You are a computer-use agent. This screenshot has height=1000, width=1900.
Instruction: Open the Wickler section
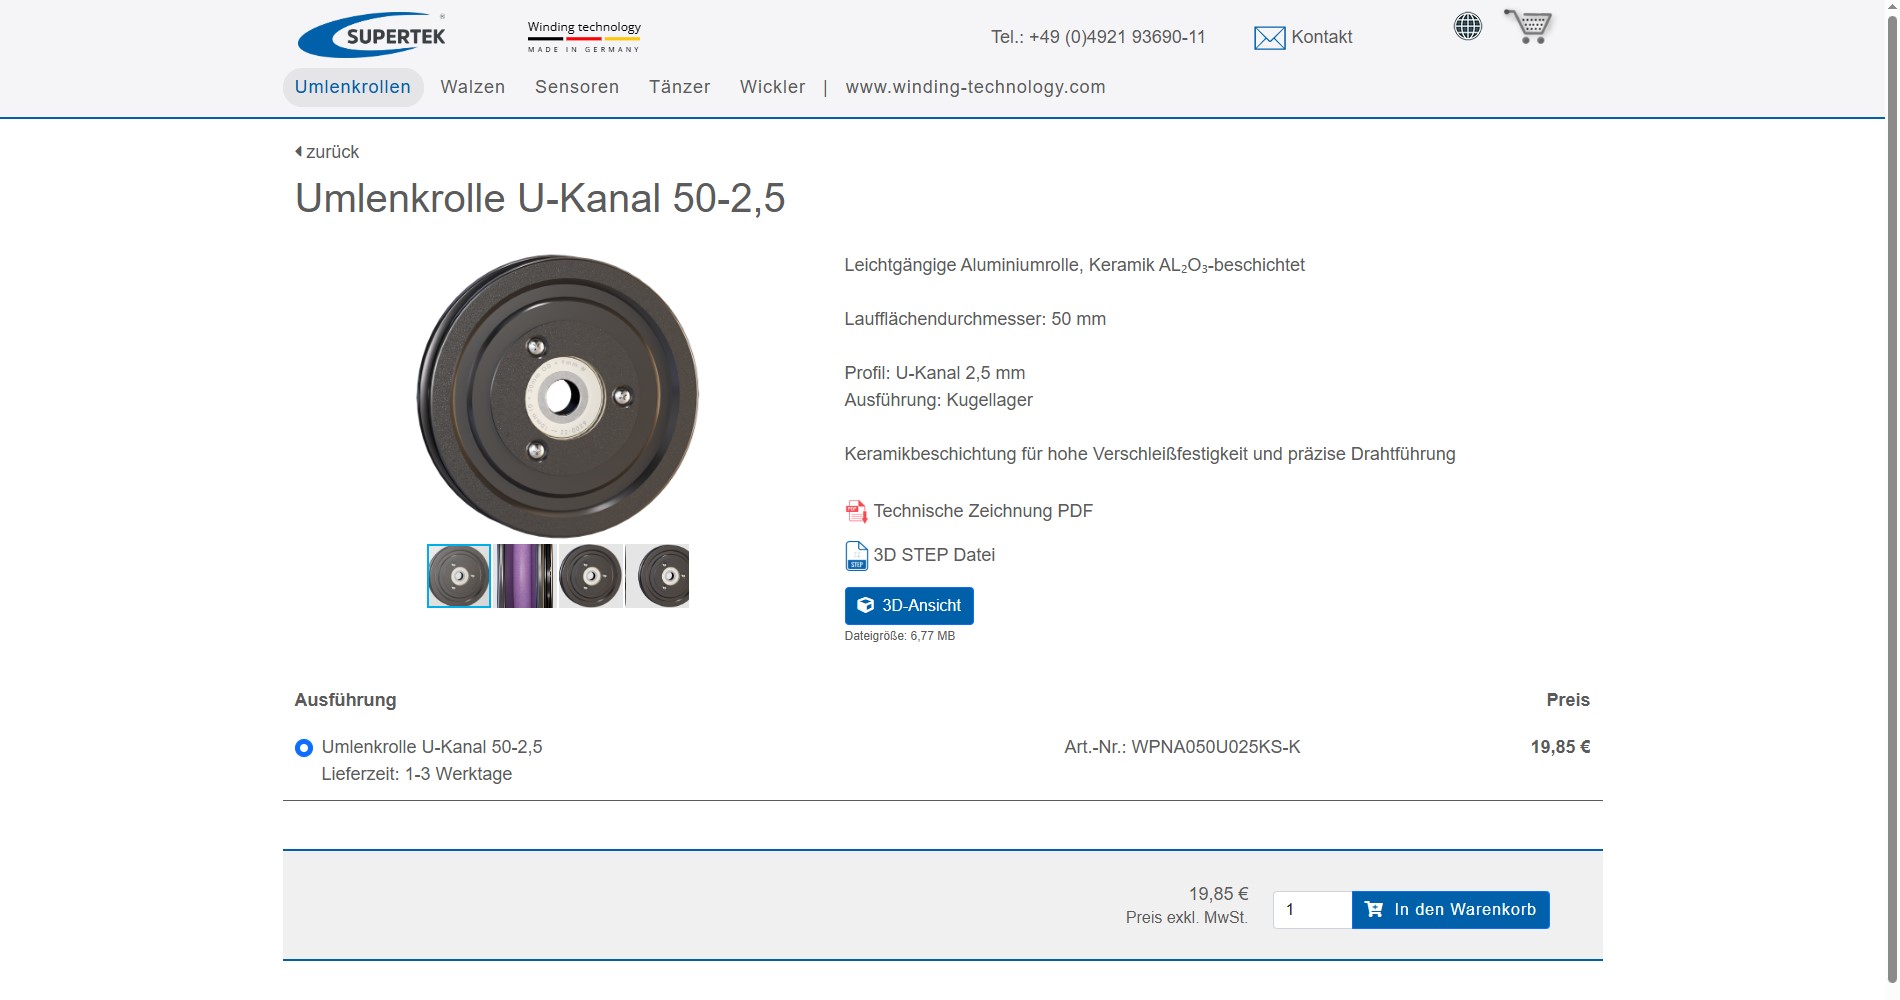[772, 87]
